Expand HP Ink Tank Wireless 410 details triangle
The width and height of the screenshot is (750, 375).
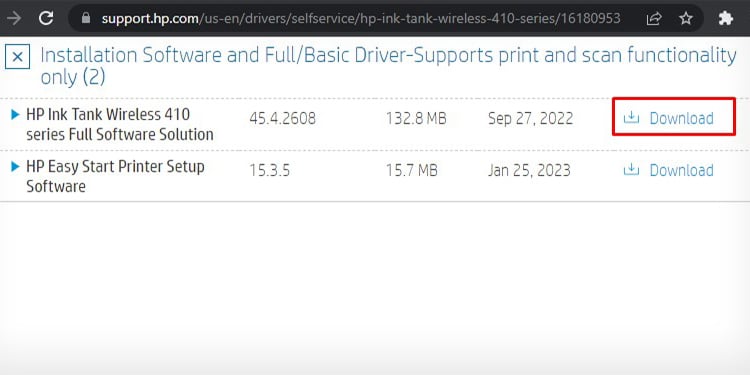coord(15,114)
